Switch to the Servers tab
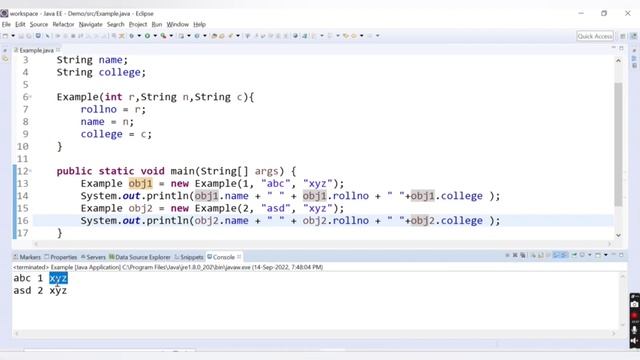 click(93, 257)
